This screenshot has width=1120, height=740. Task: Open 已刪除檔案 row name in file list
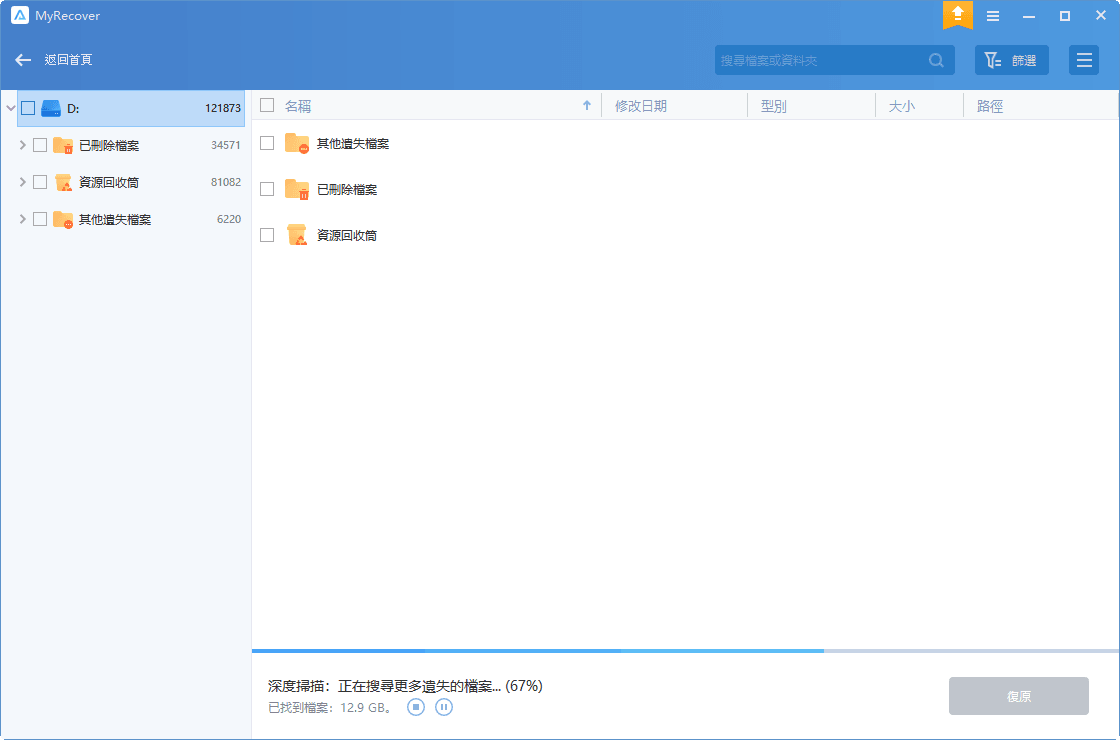click(x=347, y=189)
